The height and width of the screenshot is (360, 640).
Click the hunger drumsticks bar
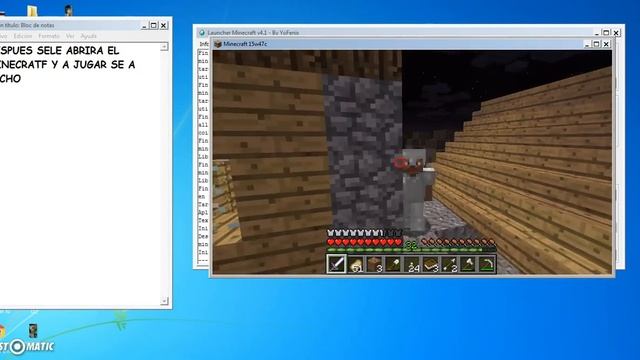(x=459, y=242)
